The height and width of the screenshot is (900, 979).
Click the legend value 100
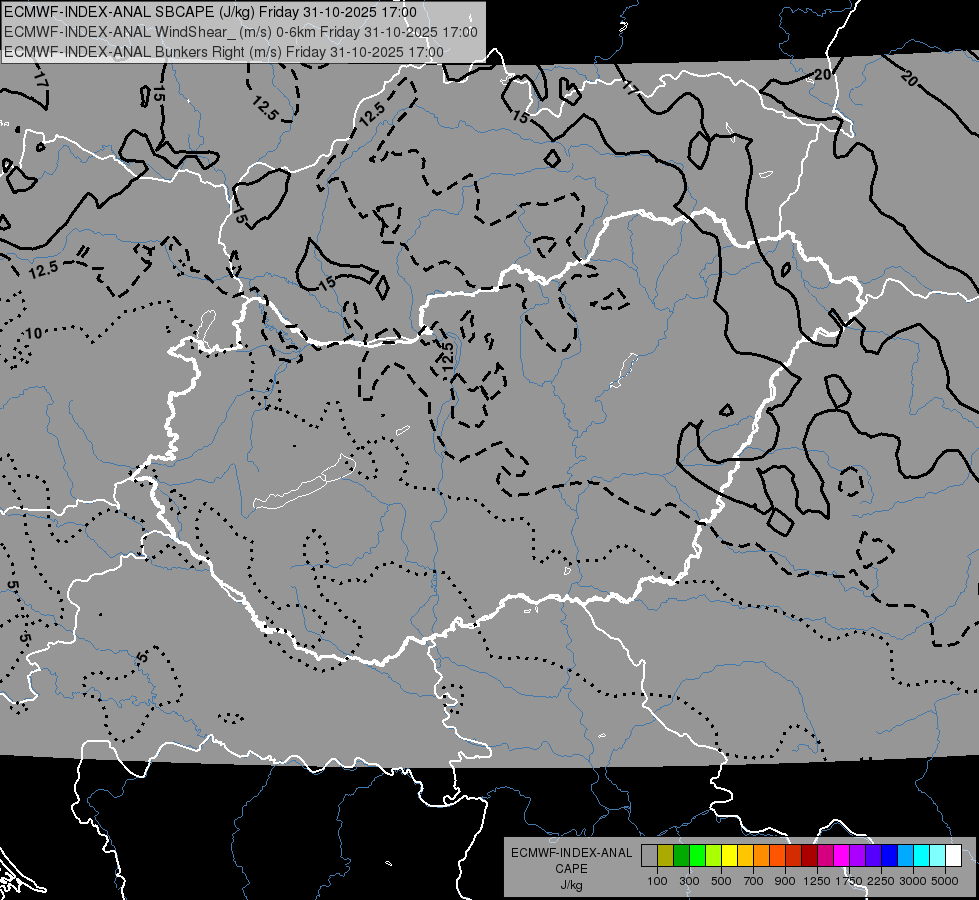tap(657, 881)
